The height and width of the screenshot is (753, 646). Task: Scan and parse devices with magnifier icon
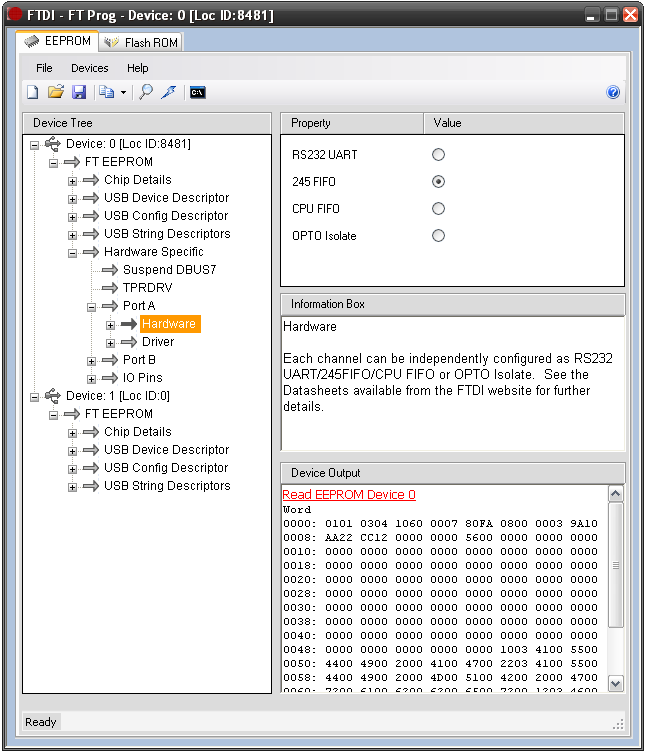pos(146,92)
